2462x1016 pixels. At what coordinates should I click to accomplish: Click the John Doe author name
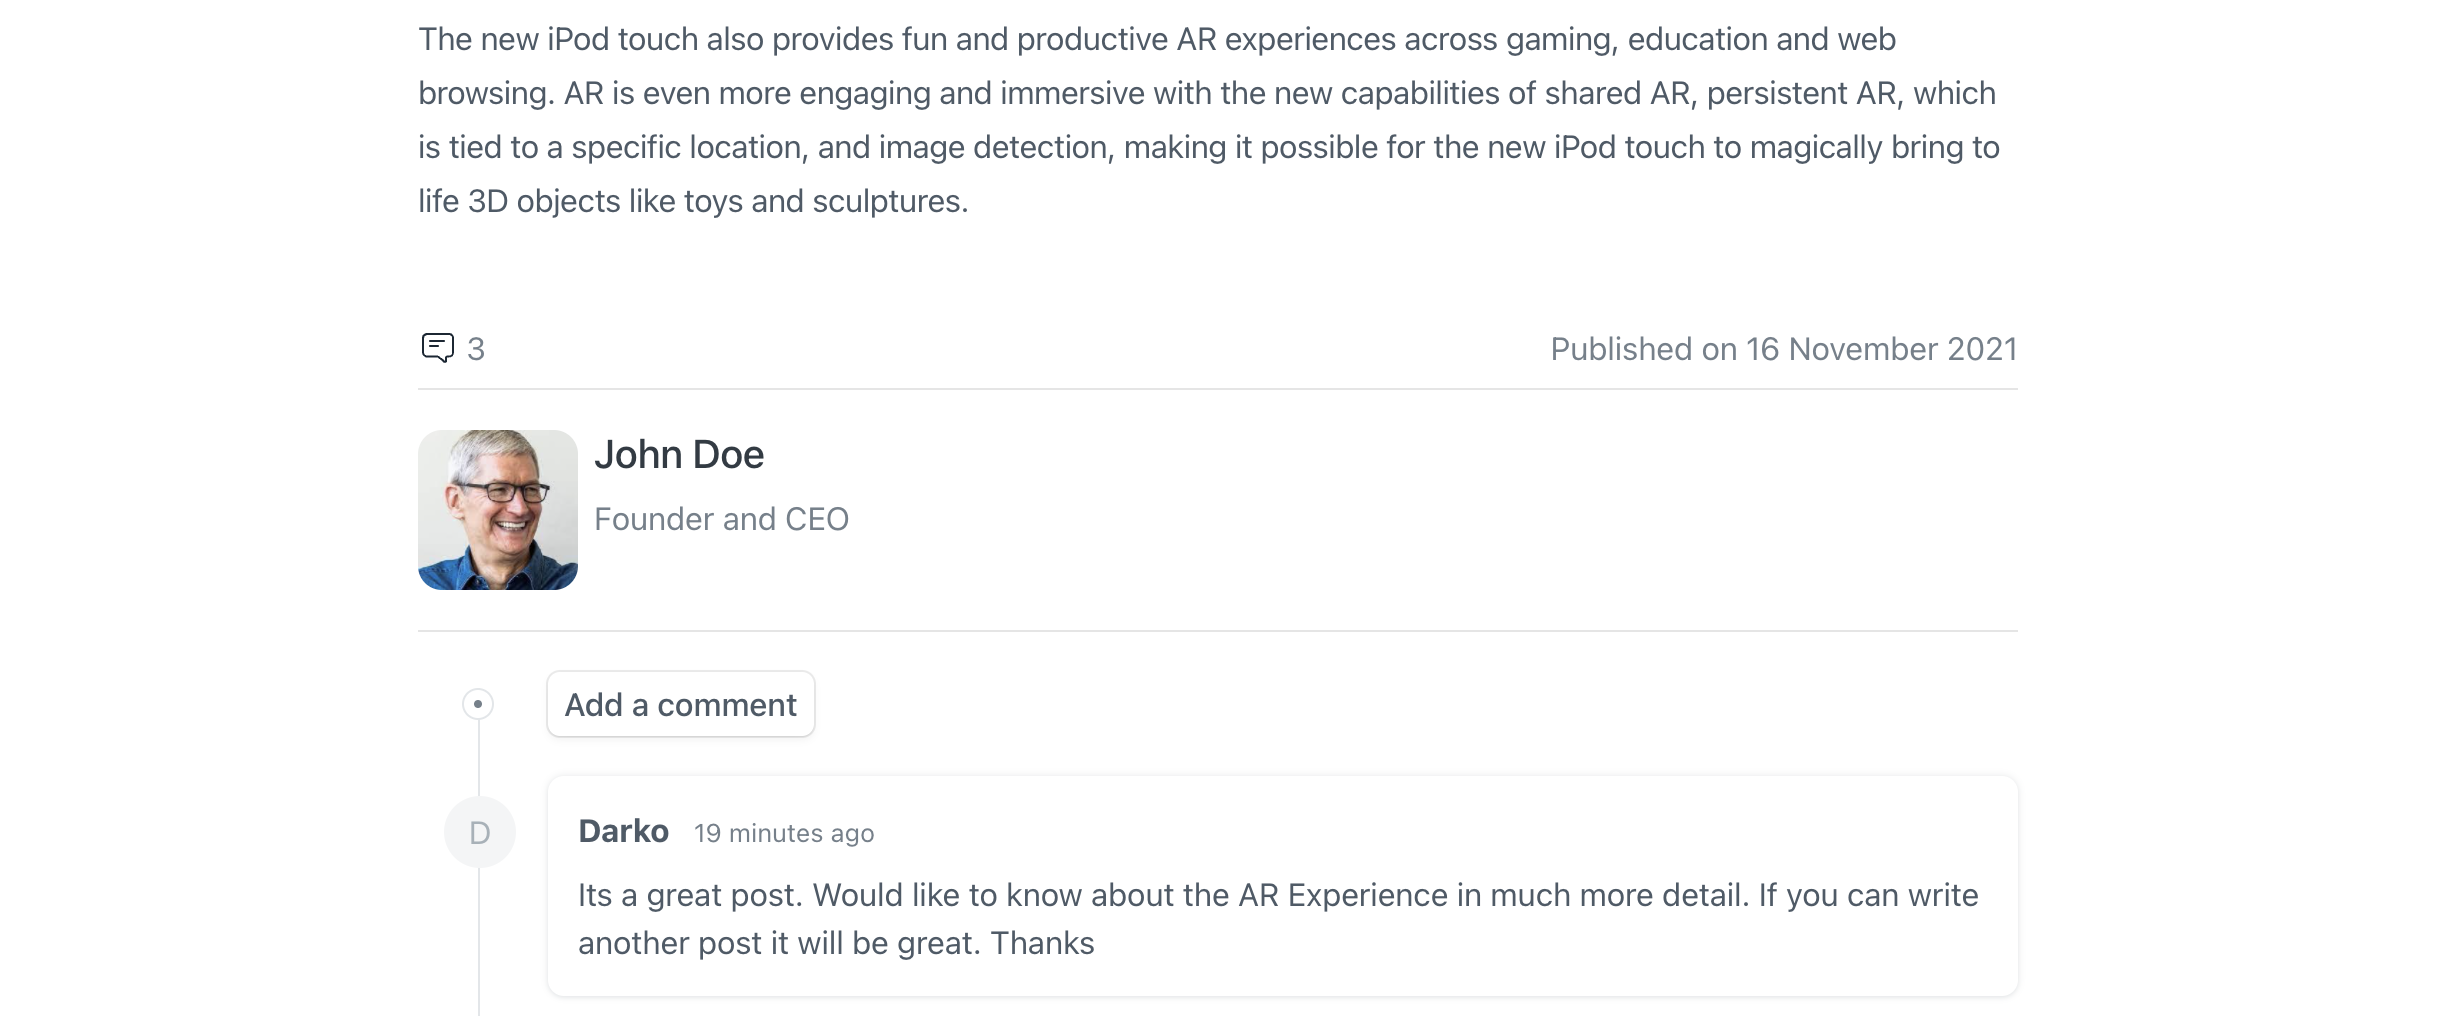tap(679, 455)
